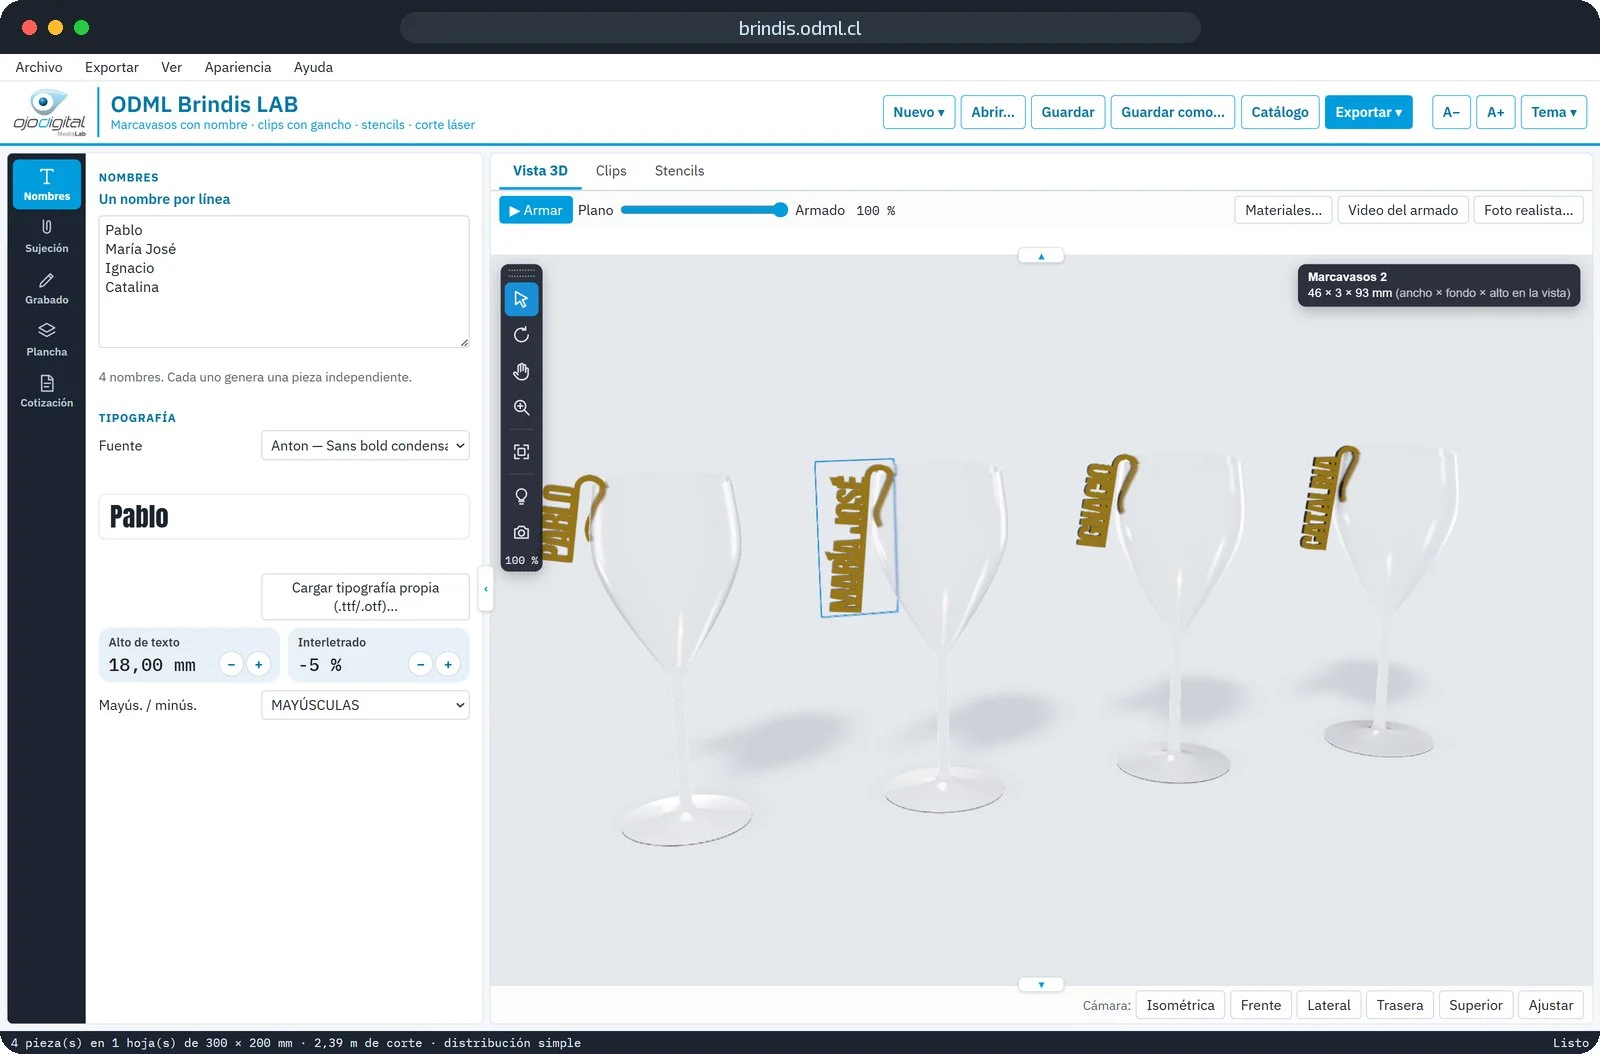Image resolution: width=1600 pixels, height=1054 pixels.
Task: Increase Interletrado with plus
Action: click(x=448, y=665)
